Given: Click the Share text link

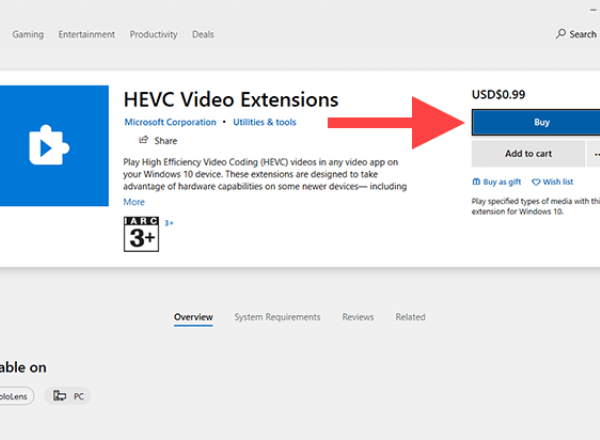Looking at the screenshot, I should (166, 141).
